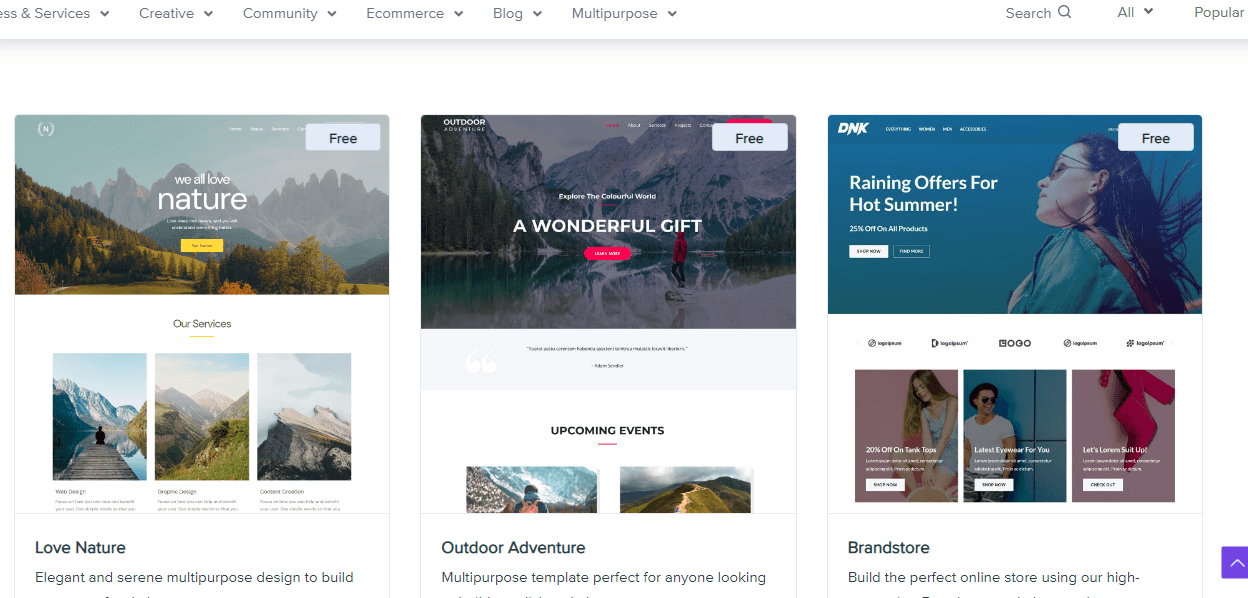The image size is (1248, 598).
Task: Select the Community menu item
Action: [x=289, y=14]
